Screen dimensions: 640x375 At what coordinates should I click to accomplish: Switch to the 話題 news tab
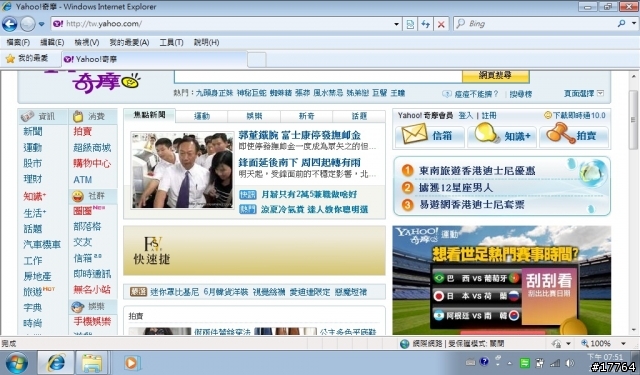(x=359, y=116)
